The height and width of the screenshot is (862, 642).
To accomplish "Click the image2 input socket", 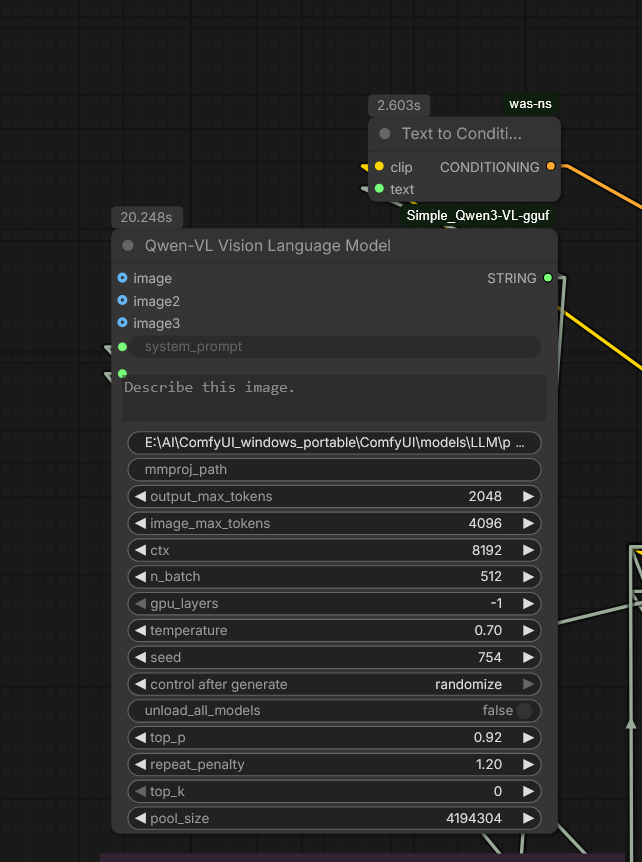I will pos(123,301).
